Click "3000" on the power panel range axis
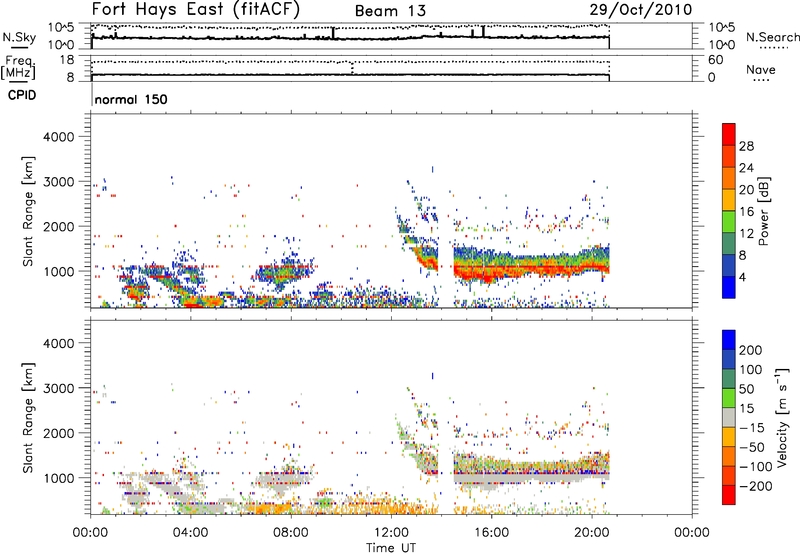This screenshot has width=800, height=554. point(58,182)
